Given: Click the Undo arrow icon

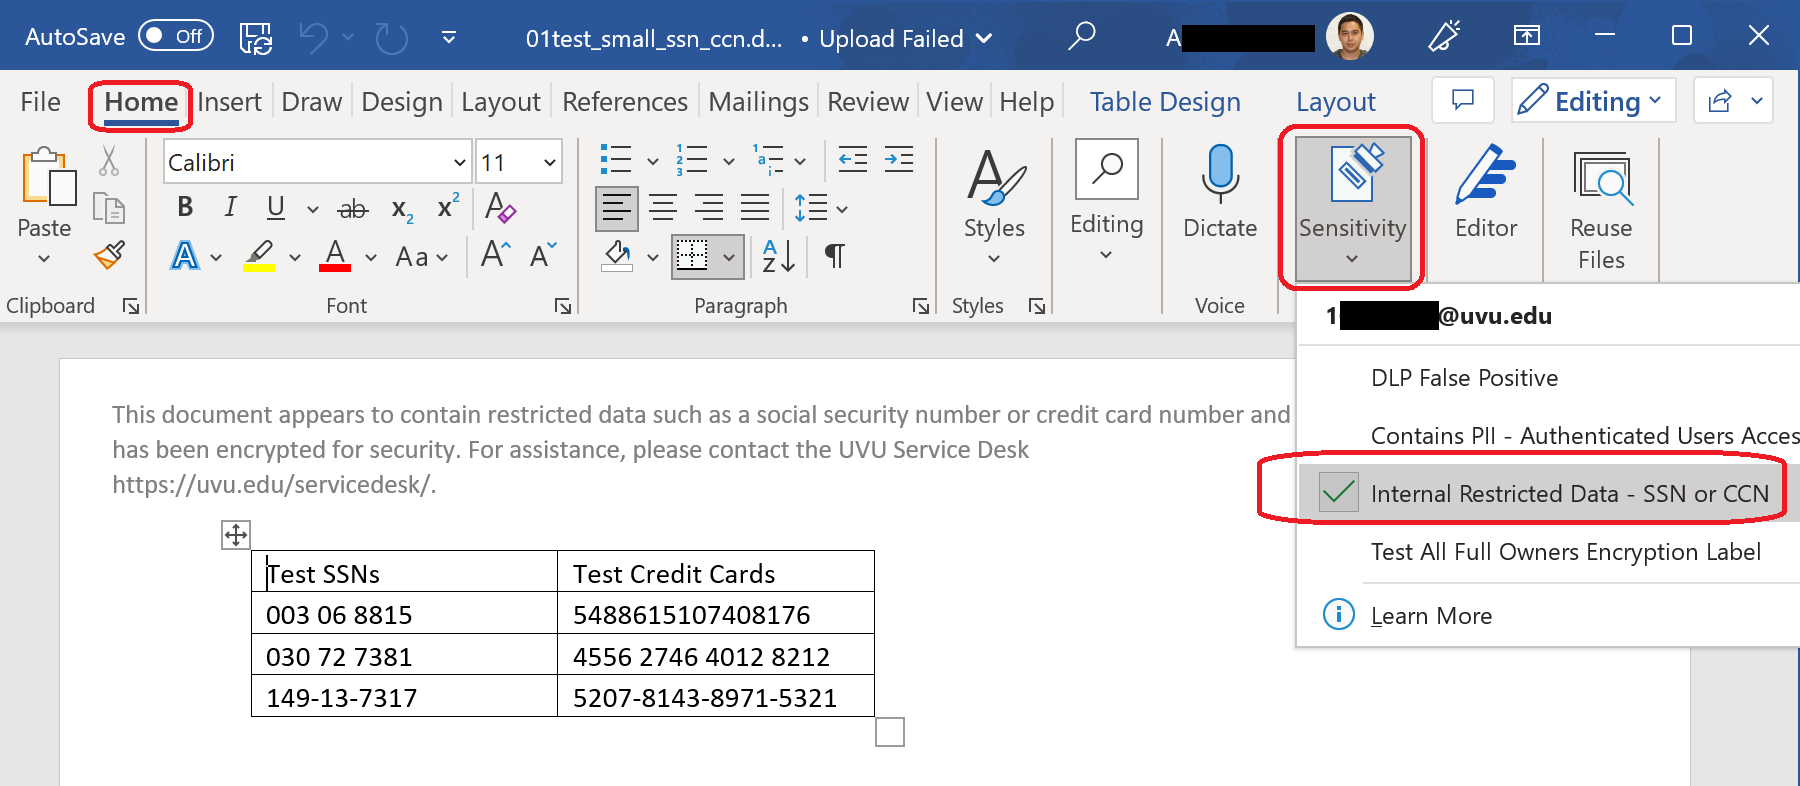Looking at the screenshot, I should [x=313, y=38].
